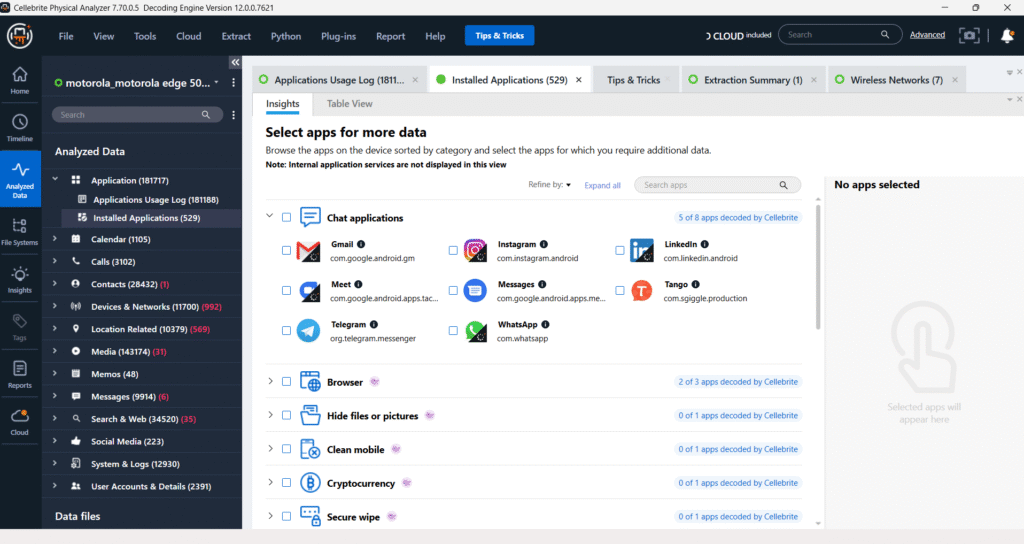
Task: Expand the Browser category
Action: (x=270, y=381)
